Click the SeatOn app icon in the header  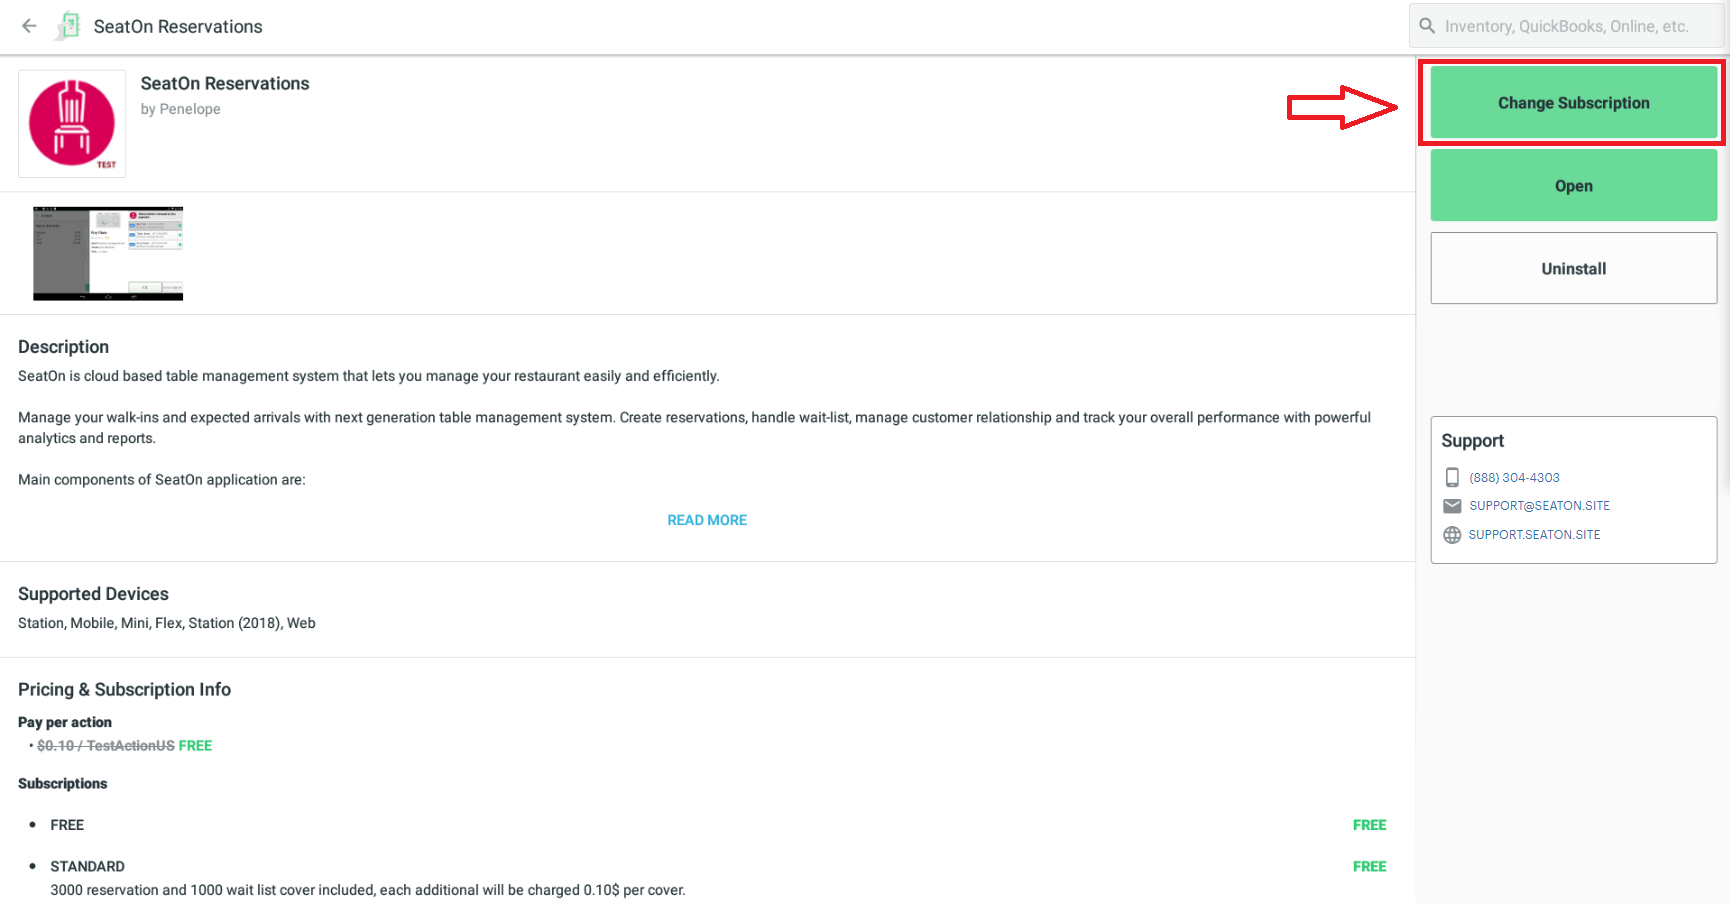(68, 26)
